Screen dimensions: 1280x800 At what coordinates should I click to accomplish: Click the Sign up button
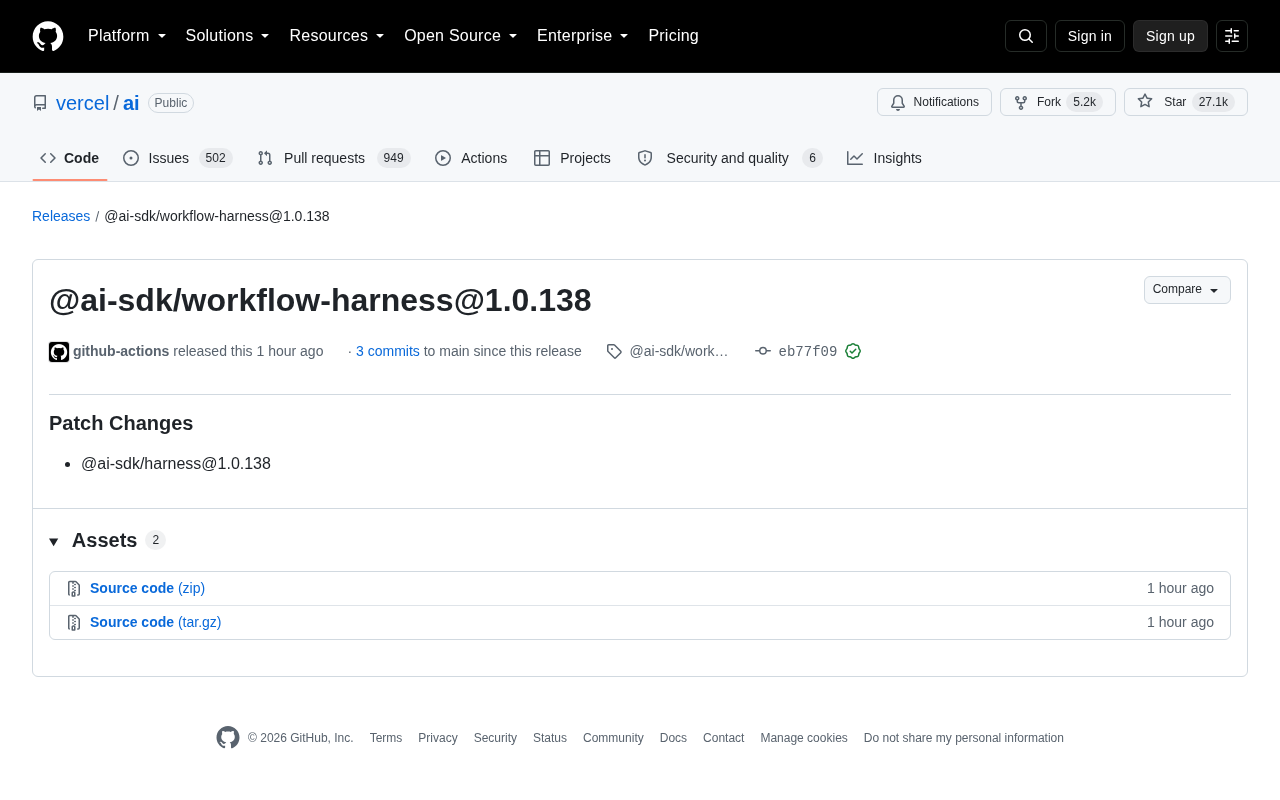click(x=1170, y=36)
